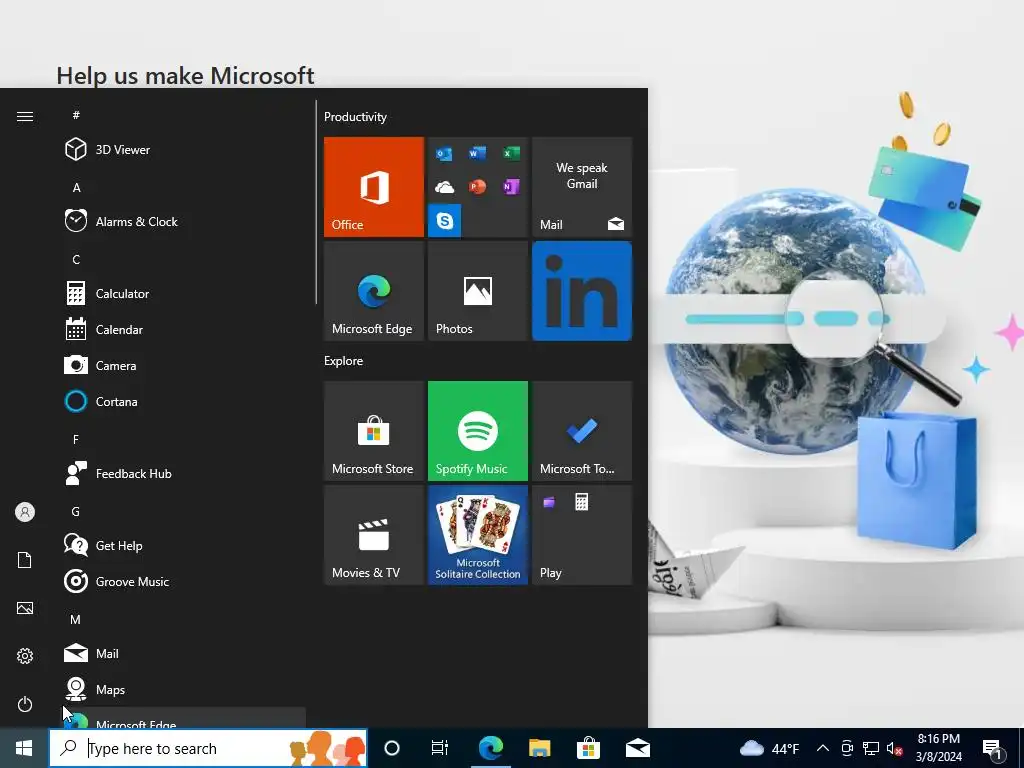This screenshot has height=768, width=1024.
Task: Open weather widget showing 44°F
Action: [x=769, y=748]
